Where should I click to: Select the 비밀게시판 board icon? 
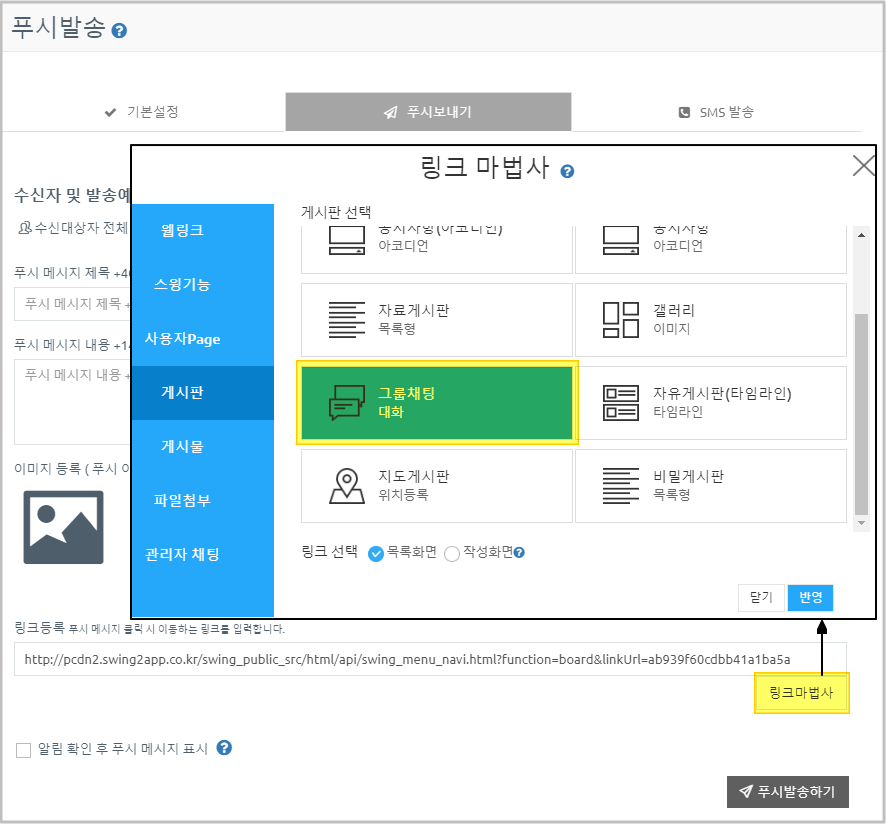point(621,485)
